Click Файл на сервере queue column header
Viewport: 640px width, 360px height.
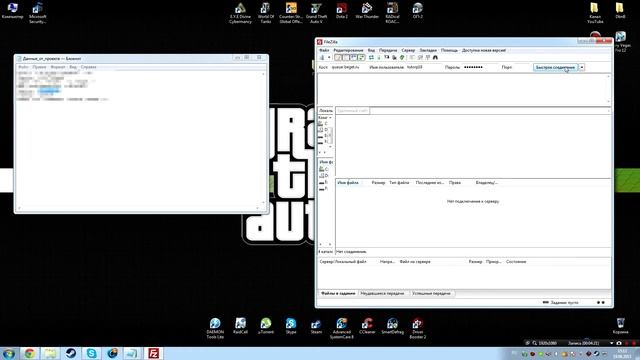pyautogui.click(x=415, y=262)
